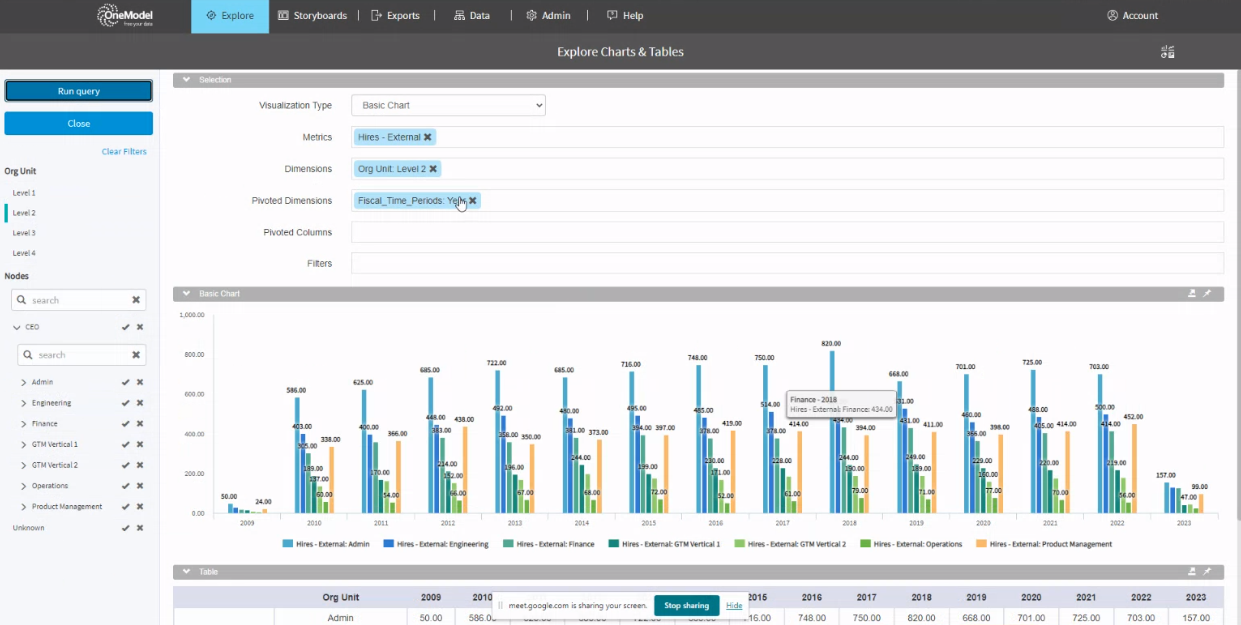Remove Fiscal_Time_Periods pivoted dimension chip
This screenshot has width=1241, height=625.
coord(473,200)
